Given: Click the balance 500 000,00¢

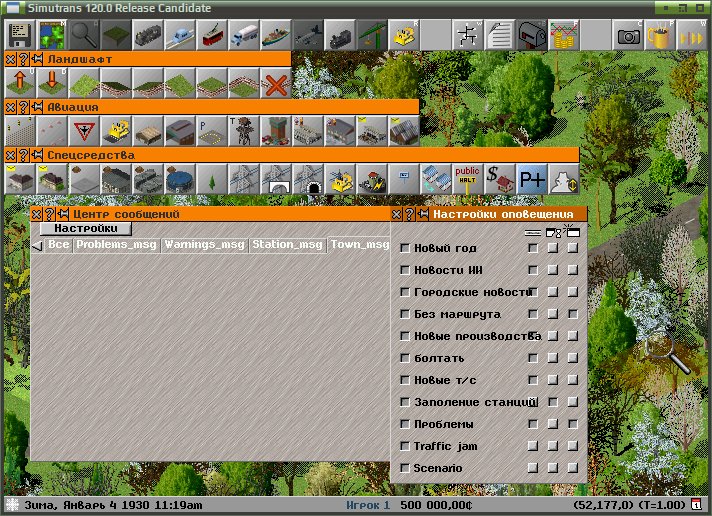Looking at the screenshot, I should (x=436, y=505).
